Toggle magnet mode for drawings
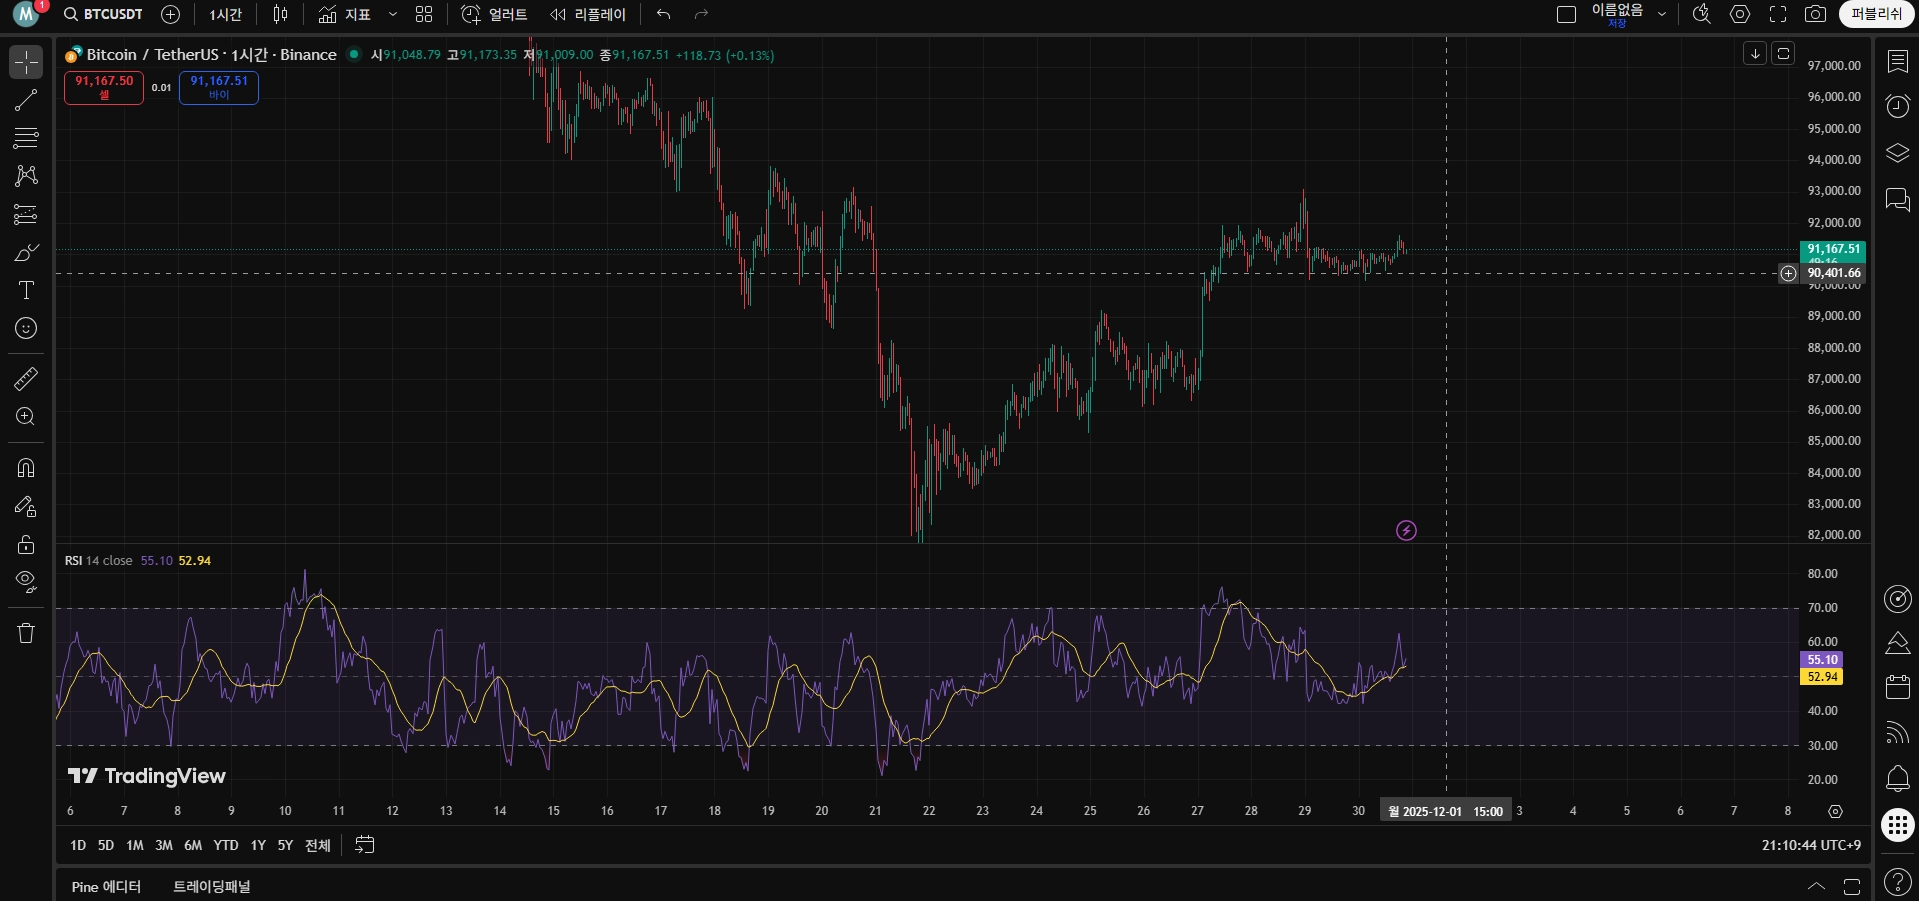 [x=26, y=468]
